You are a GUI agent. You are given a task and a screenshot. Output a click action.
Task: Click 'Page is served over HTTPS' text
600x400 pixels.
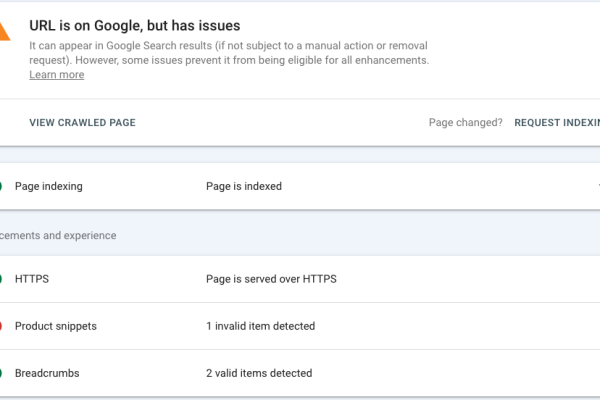coord(271,279)
